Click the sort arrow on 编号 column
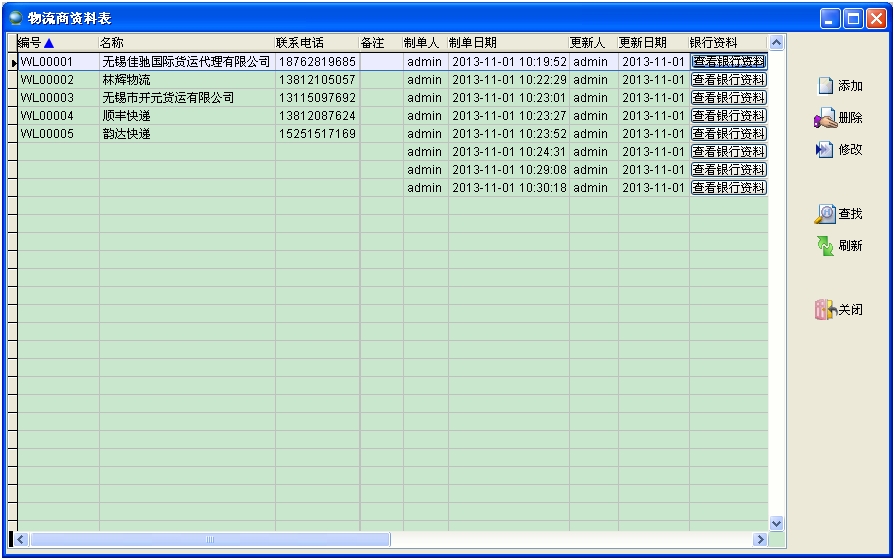 [x=49, y=43]
